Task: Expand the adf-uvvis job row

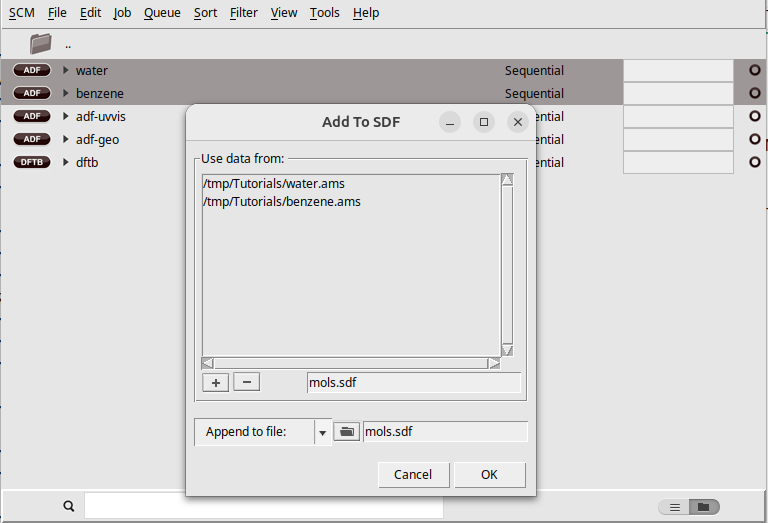Action: [66, 117]
